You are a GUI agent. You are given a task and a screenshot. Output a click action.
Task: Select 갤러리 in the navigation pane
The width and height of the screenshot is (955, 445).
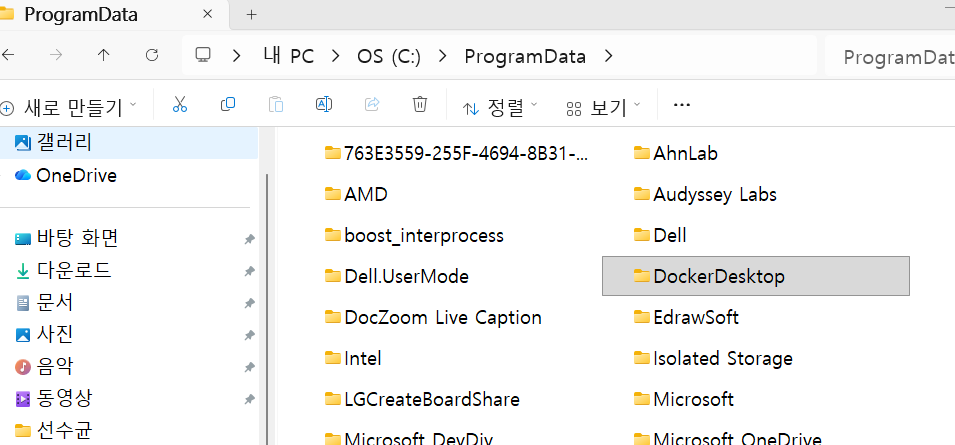[x=129, y=143]
